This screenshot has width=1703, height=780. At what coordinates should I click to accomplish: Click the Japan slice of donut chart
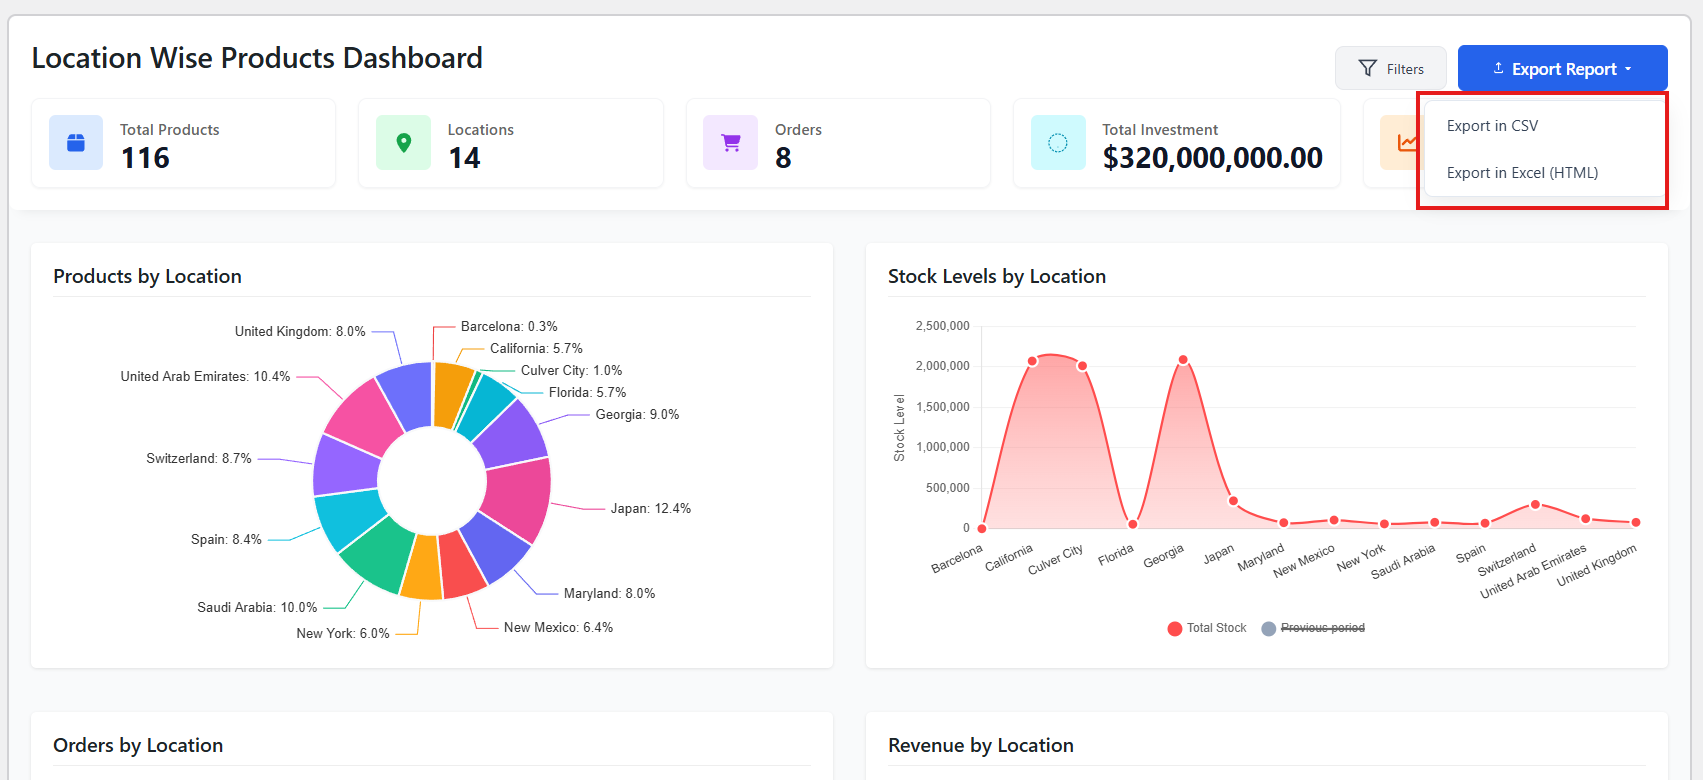click(x=518, y=498)
